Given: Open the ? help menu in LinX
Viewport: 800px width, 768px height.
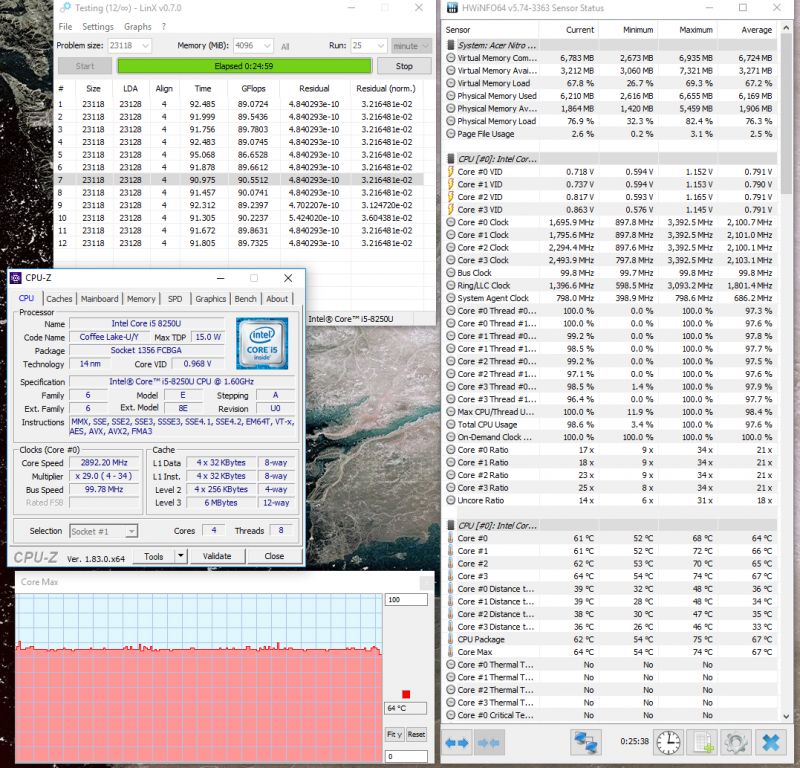Looking at the screenshot, I should pos(164,27).
